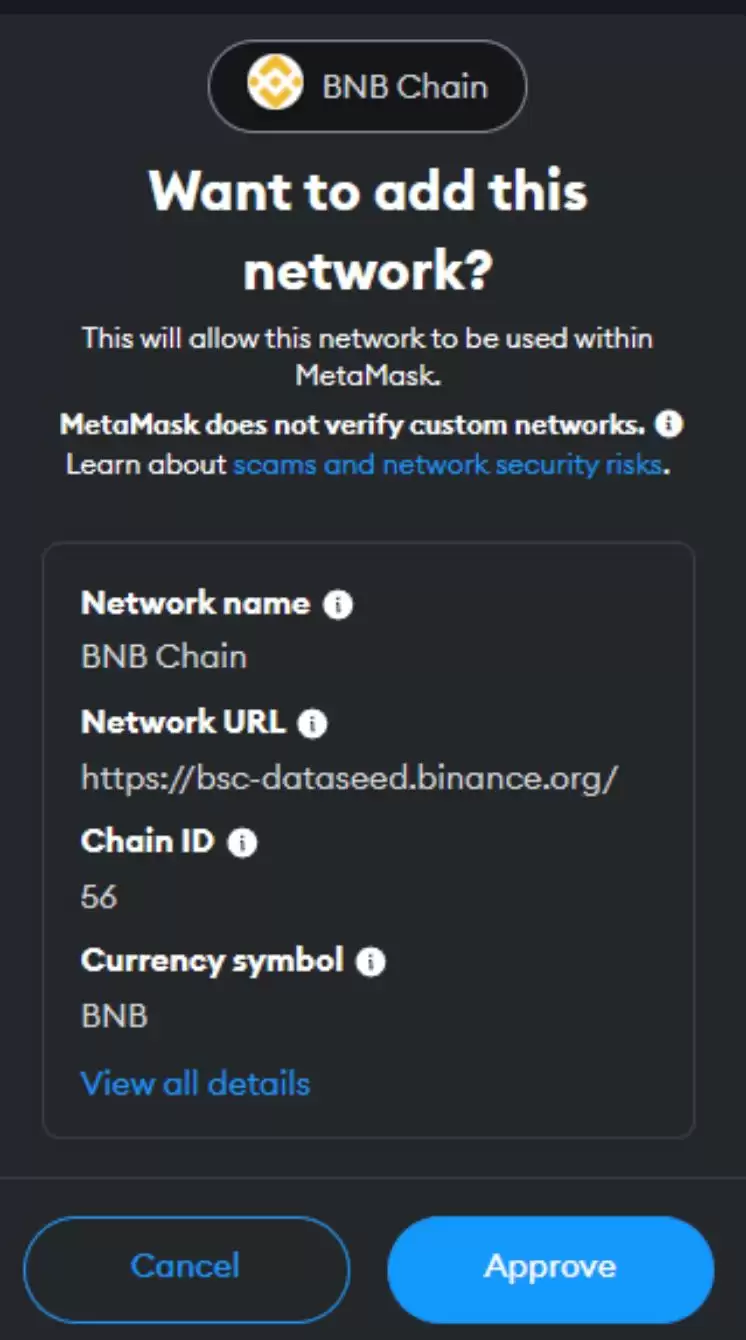The height and width of the screenshot is (1340, 746).
Task: Click the Network name field label
Action: point(196,602)
